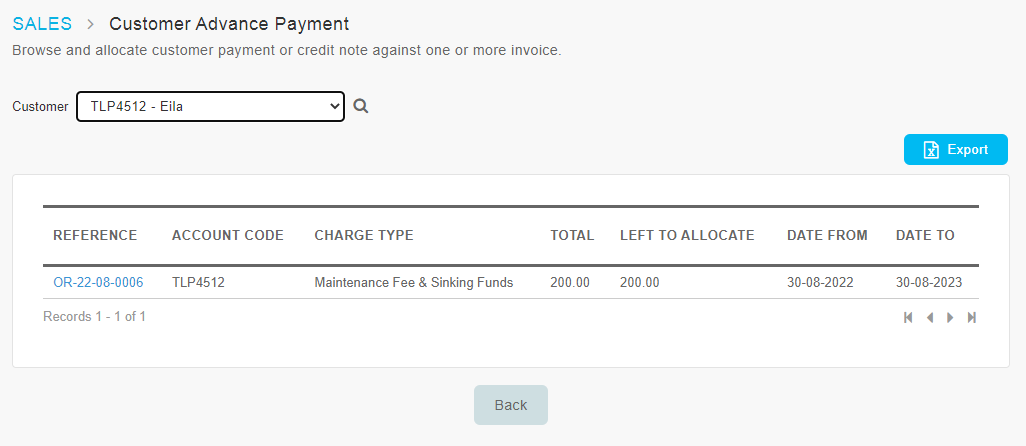1026x446 pixels.
Task: Sort by CHARGE TYPE column header
Action: (x=364, y=235)
